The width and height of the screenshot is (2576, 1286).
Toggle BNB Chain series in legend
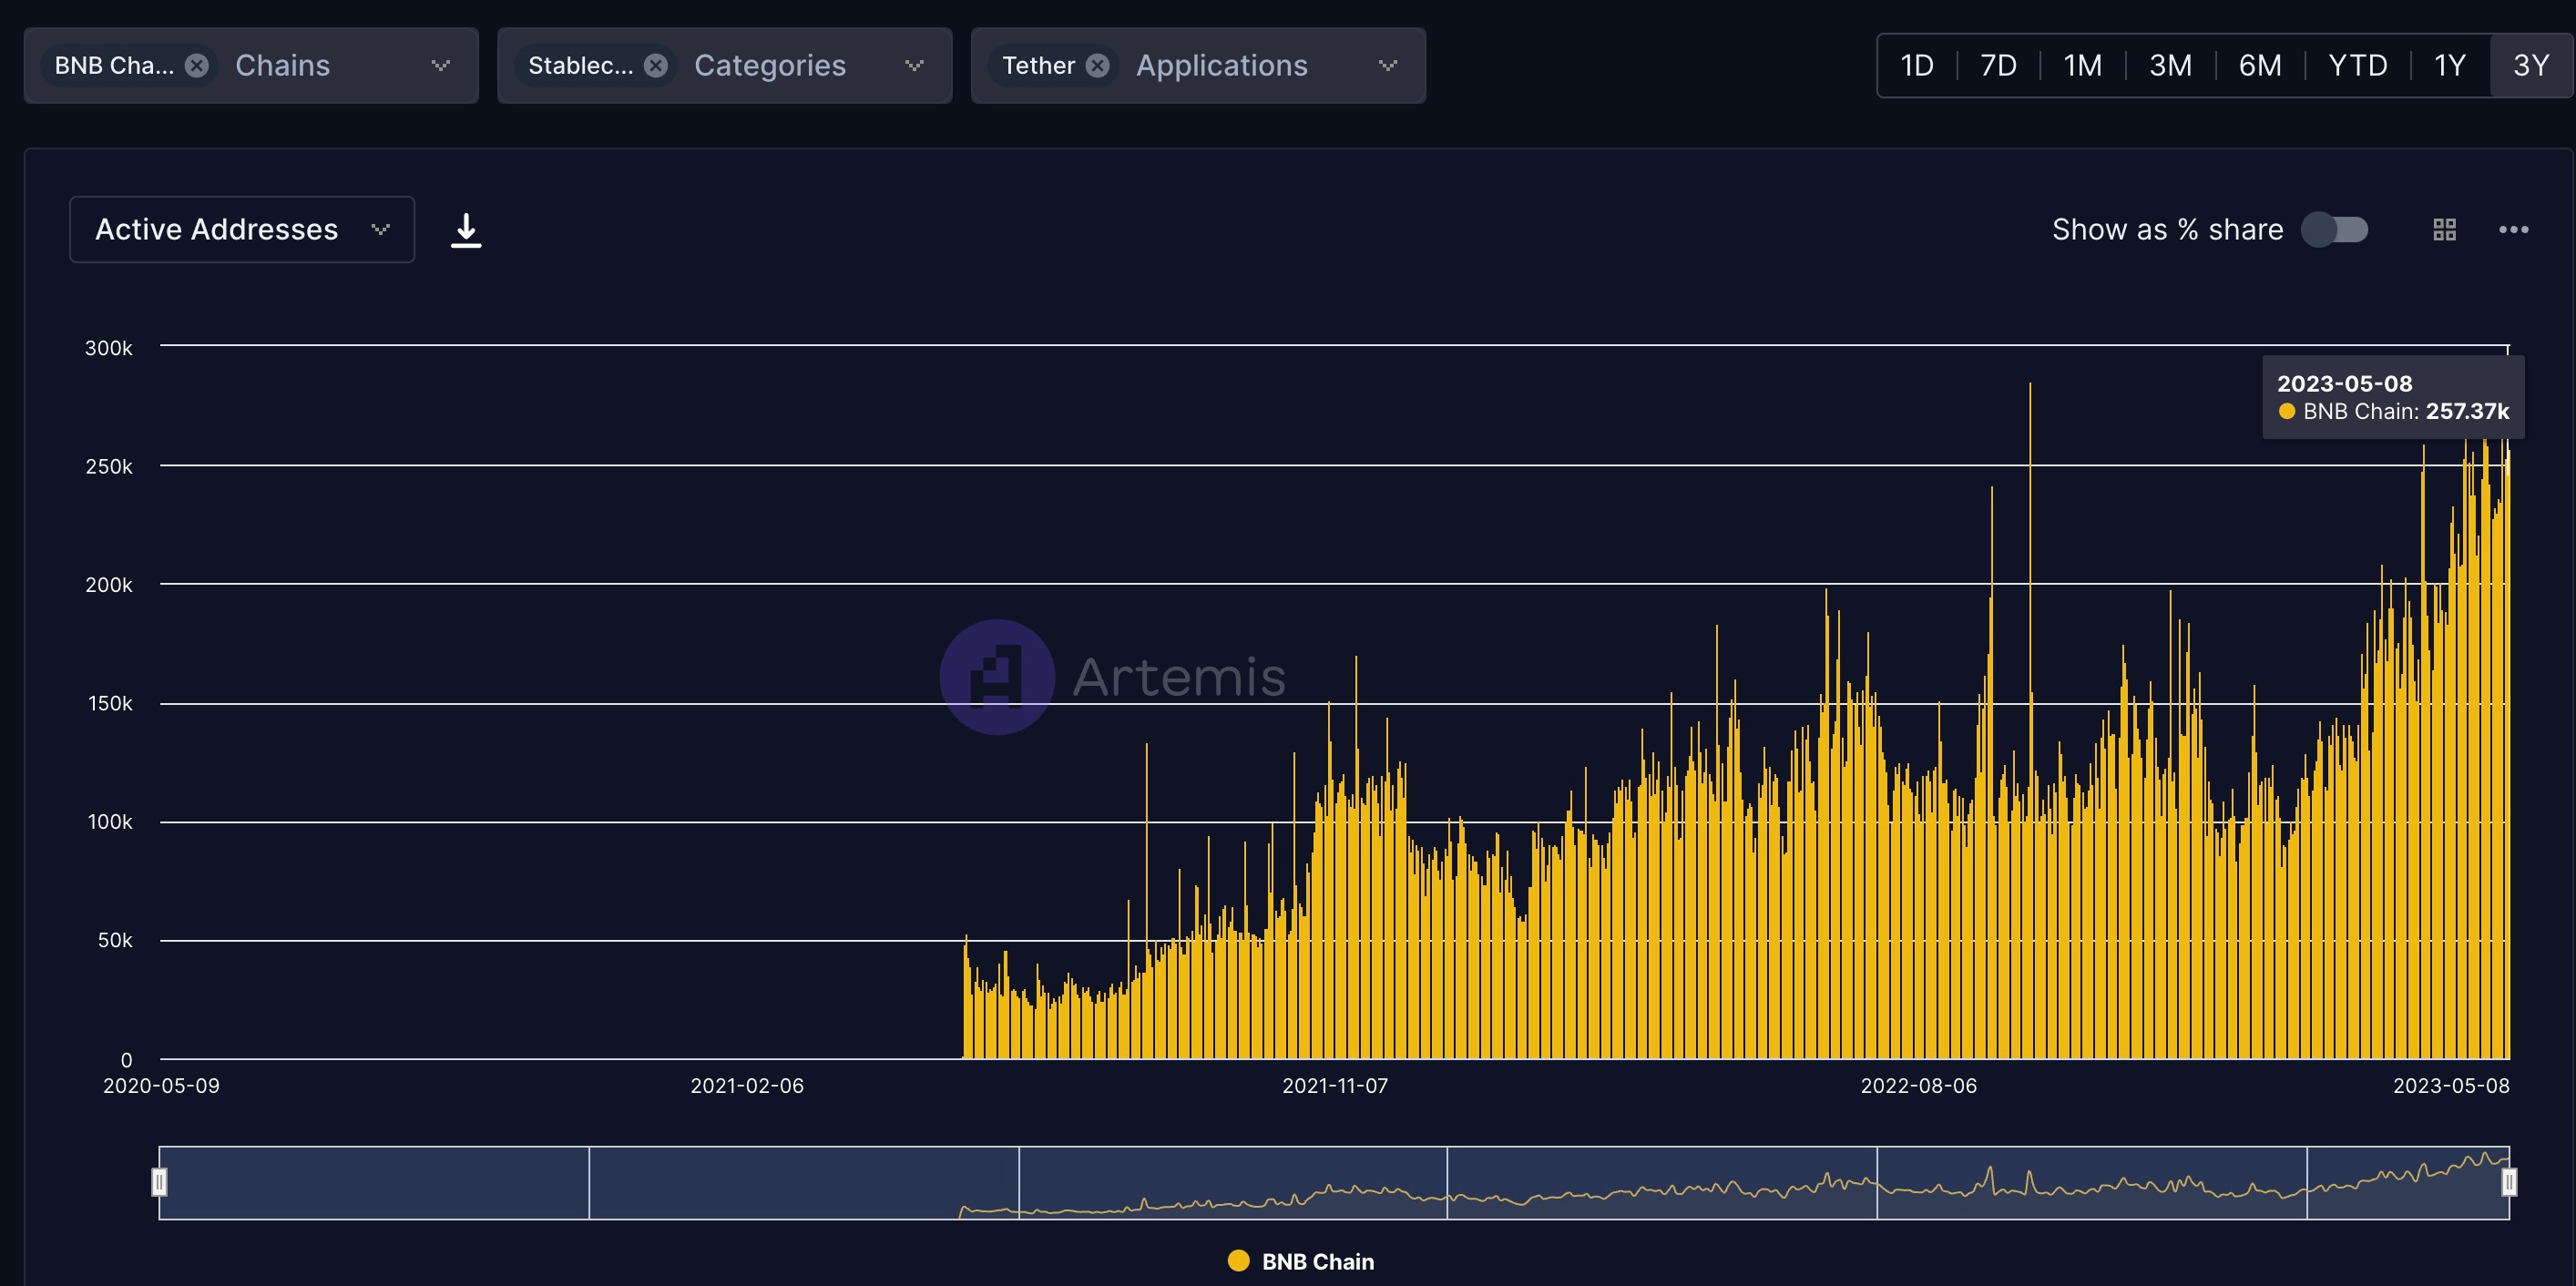click(1301, 1261)
